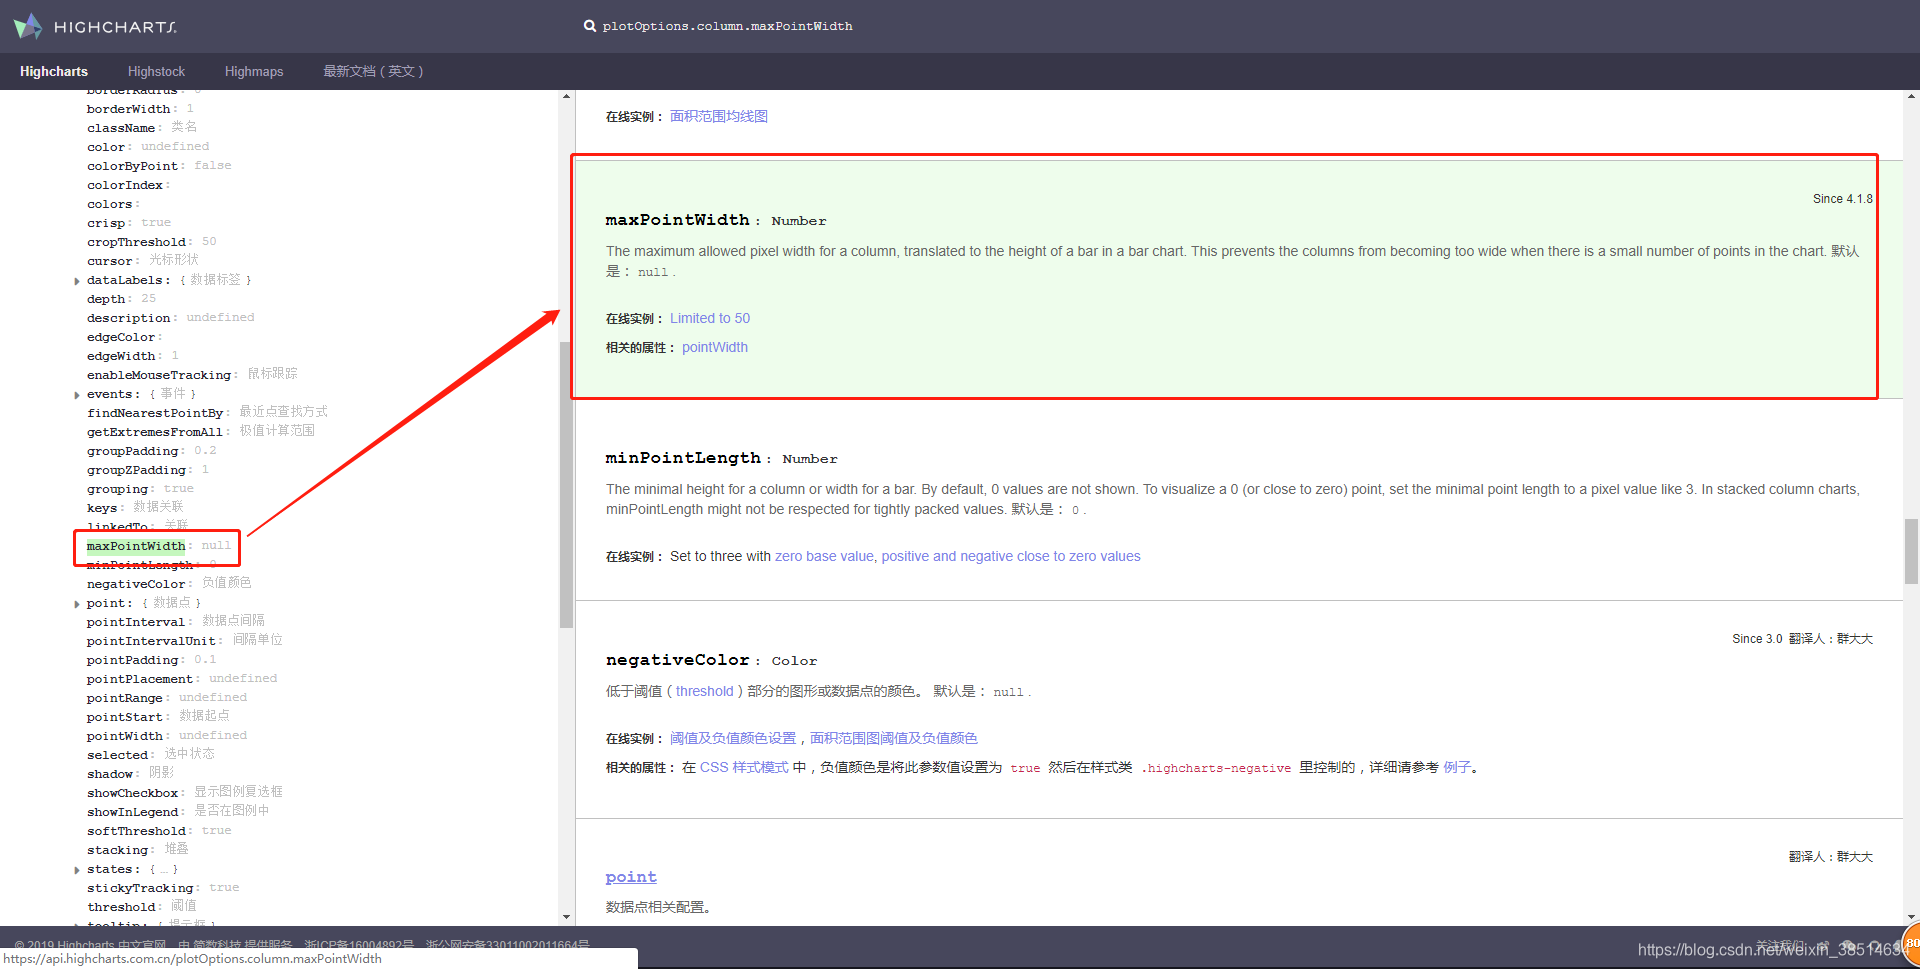Select showInLegend in the option tree
The image size is (1920, 969).
pos(132,812)
